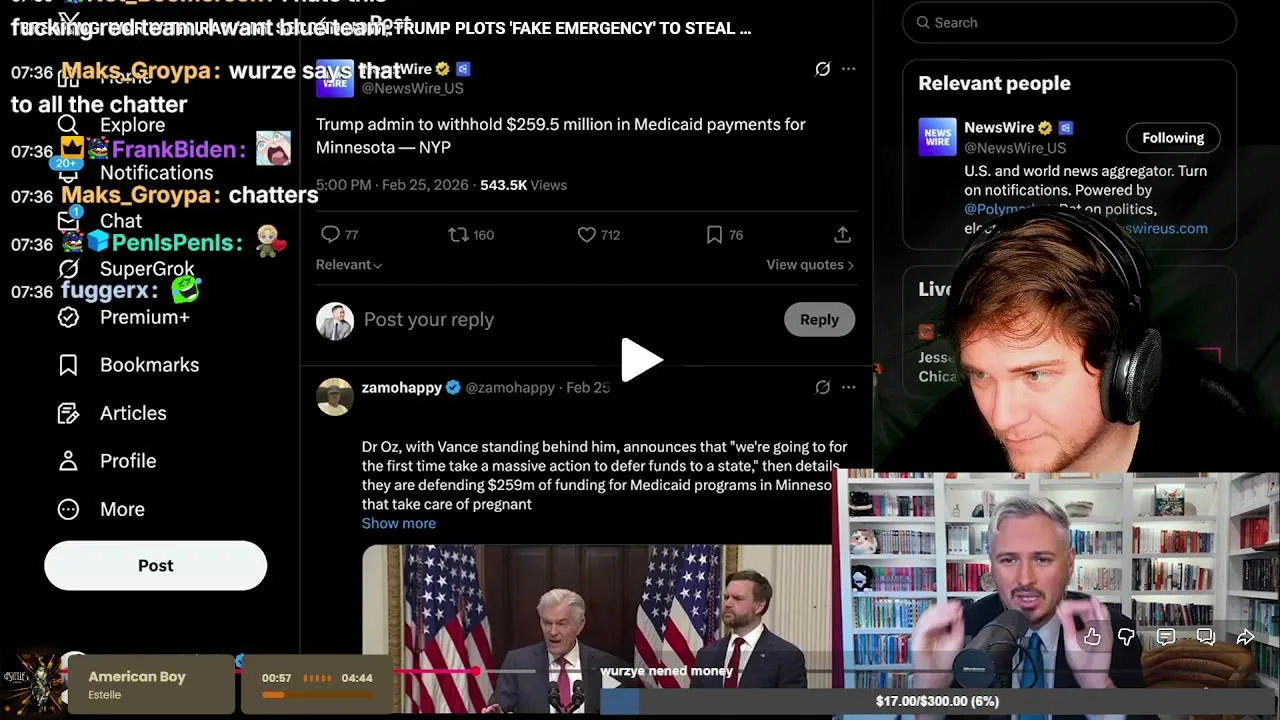This screenshot has width=1280, height=720.
Task: Click Show more on zamohappy post
Action: point(399,523)
